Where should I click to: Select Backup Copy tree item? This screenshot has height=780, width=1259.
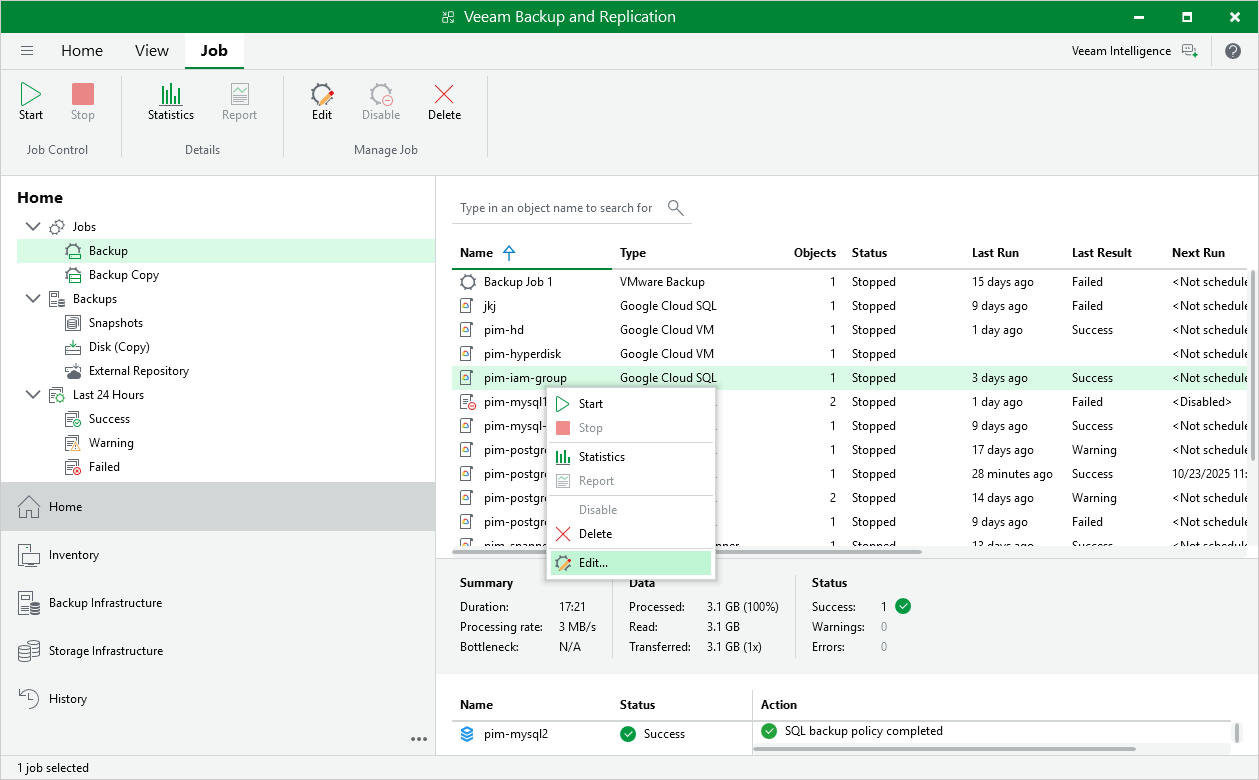pos(124,275)
